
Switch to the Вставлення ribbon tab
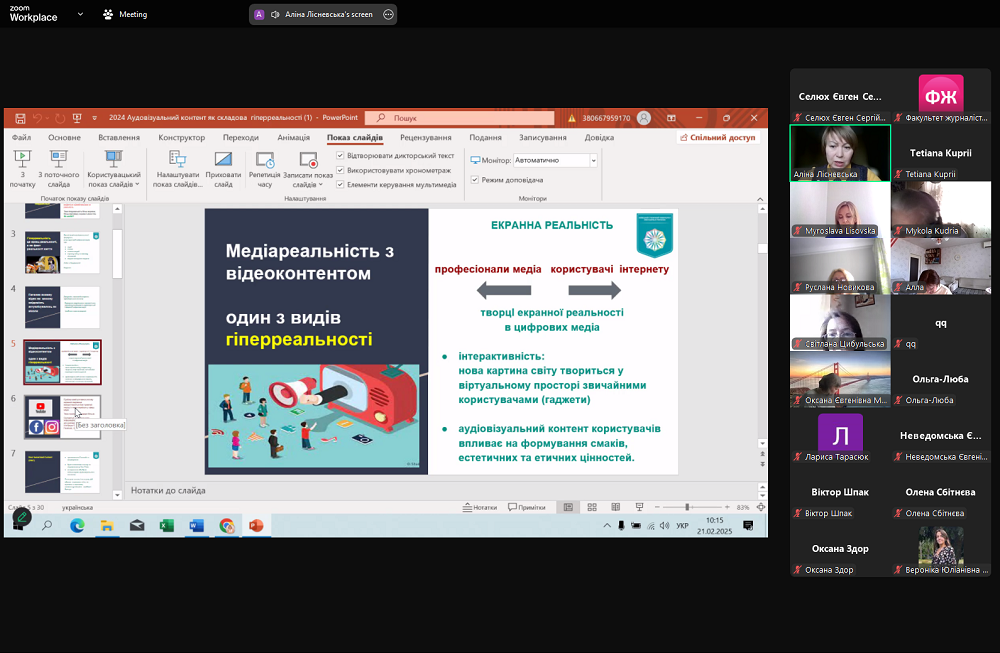pos(119,138)
